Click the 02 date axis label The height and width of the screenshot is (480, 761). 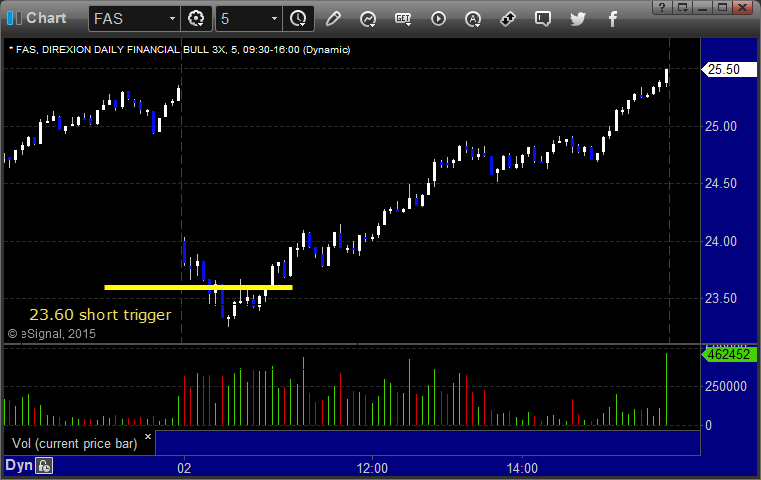(184, 468)
